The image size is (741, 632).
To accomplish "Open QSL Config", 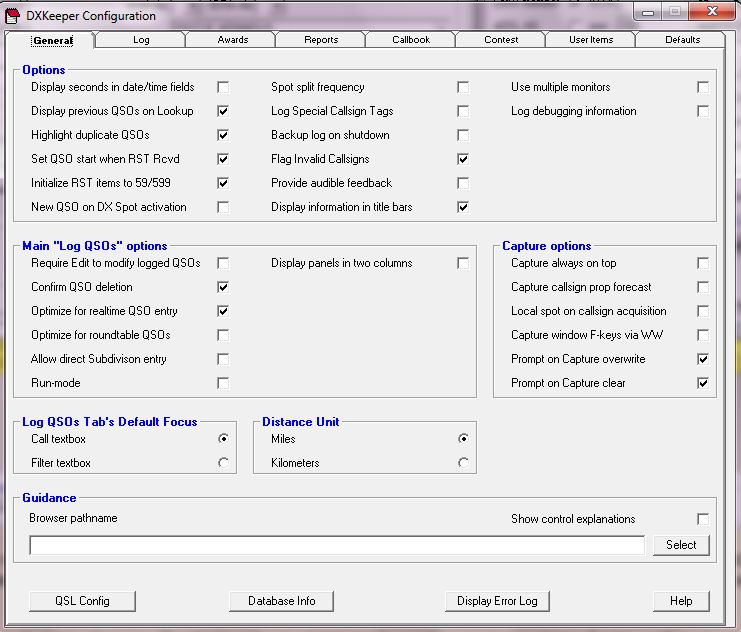I will 82,601.
